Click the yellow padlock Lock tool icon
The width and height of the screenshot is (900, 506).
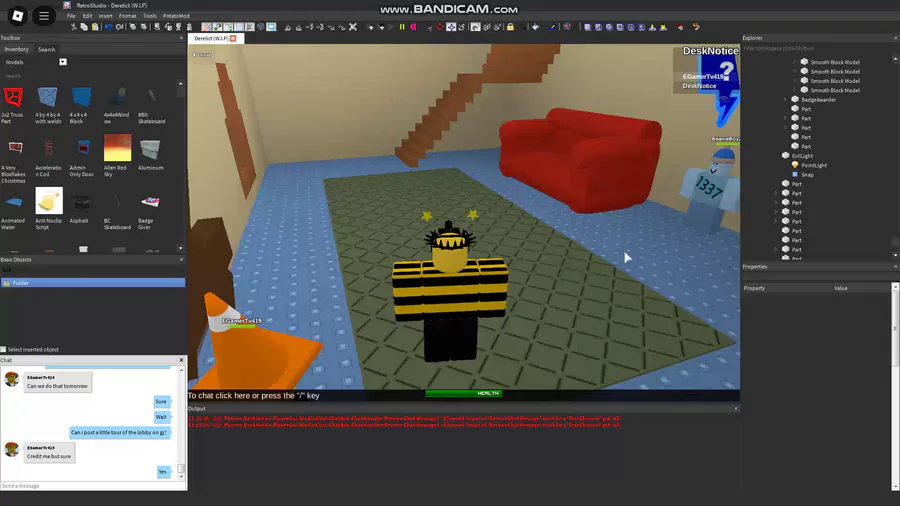tap(510, 27)
